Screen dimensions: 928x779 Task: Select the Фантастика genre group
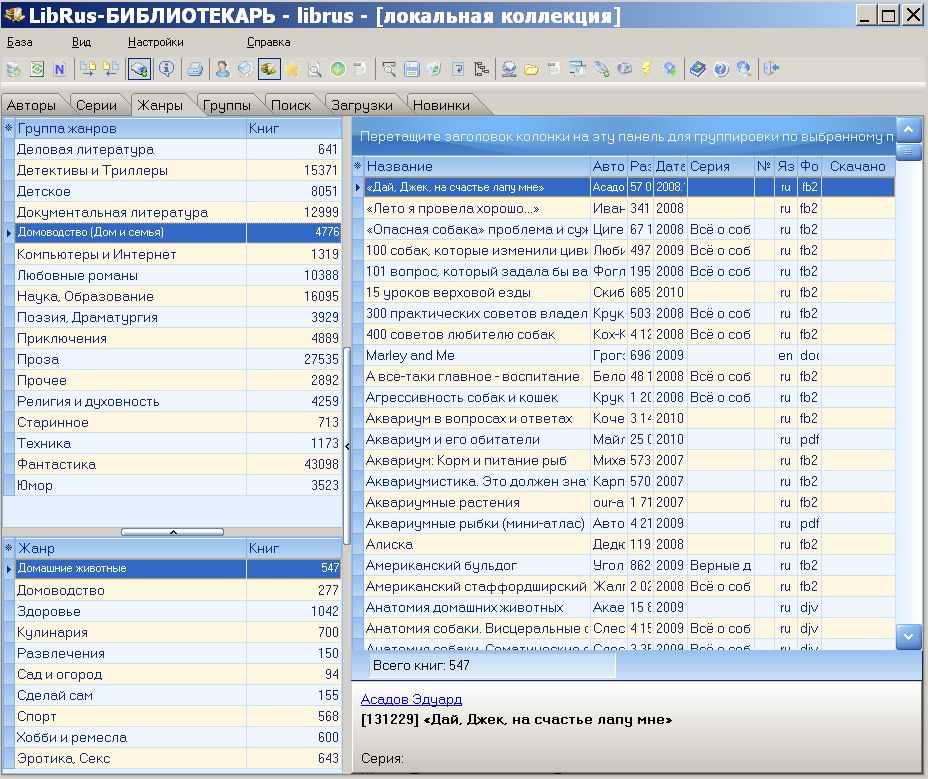coord(56,464)
